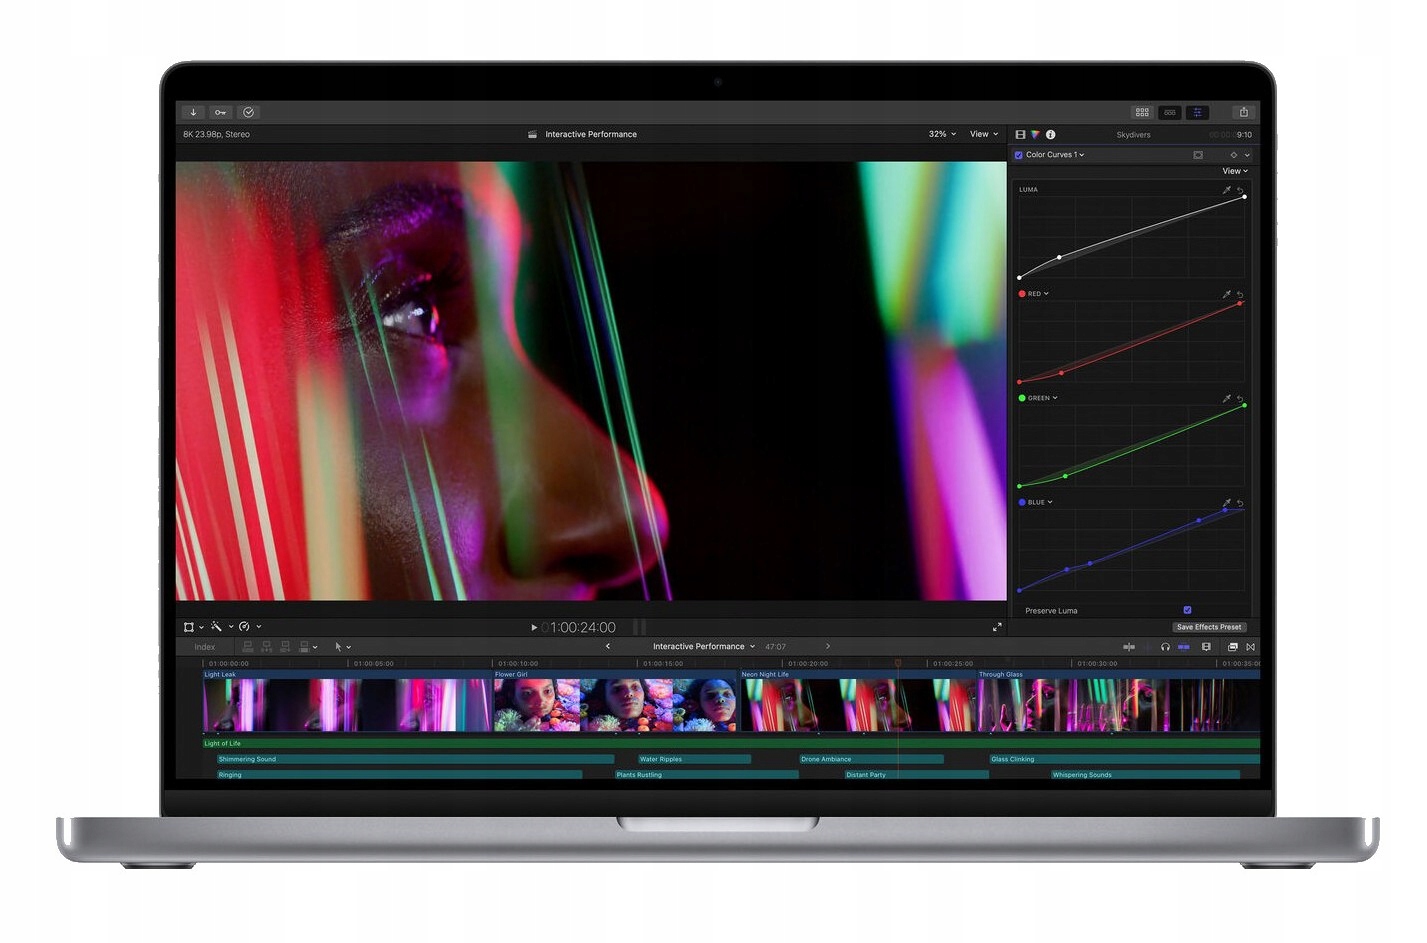Click the top-right control point on RED curve
The width and height of the screenshot is (1427, 943).
click(x=1240, y=303)
